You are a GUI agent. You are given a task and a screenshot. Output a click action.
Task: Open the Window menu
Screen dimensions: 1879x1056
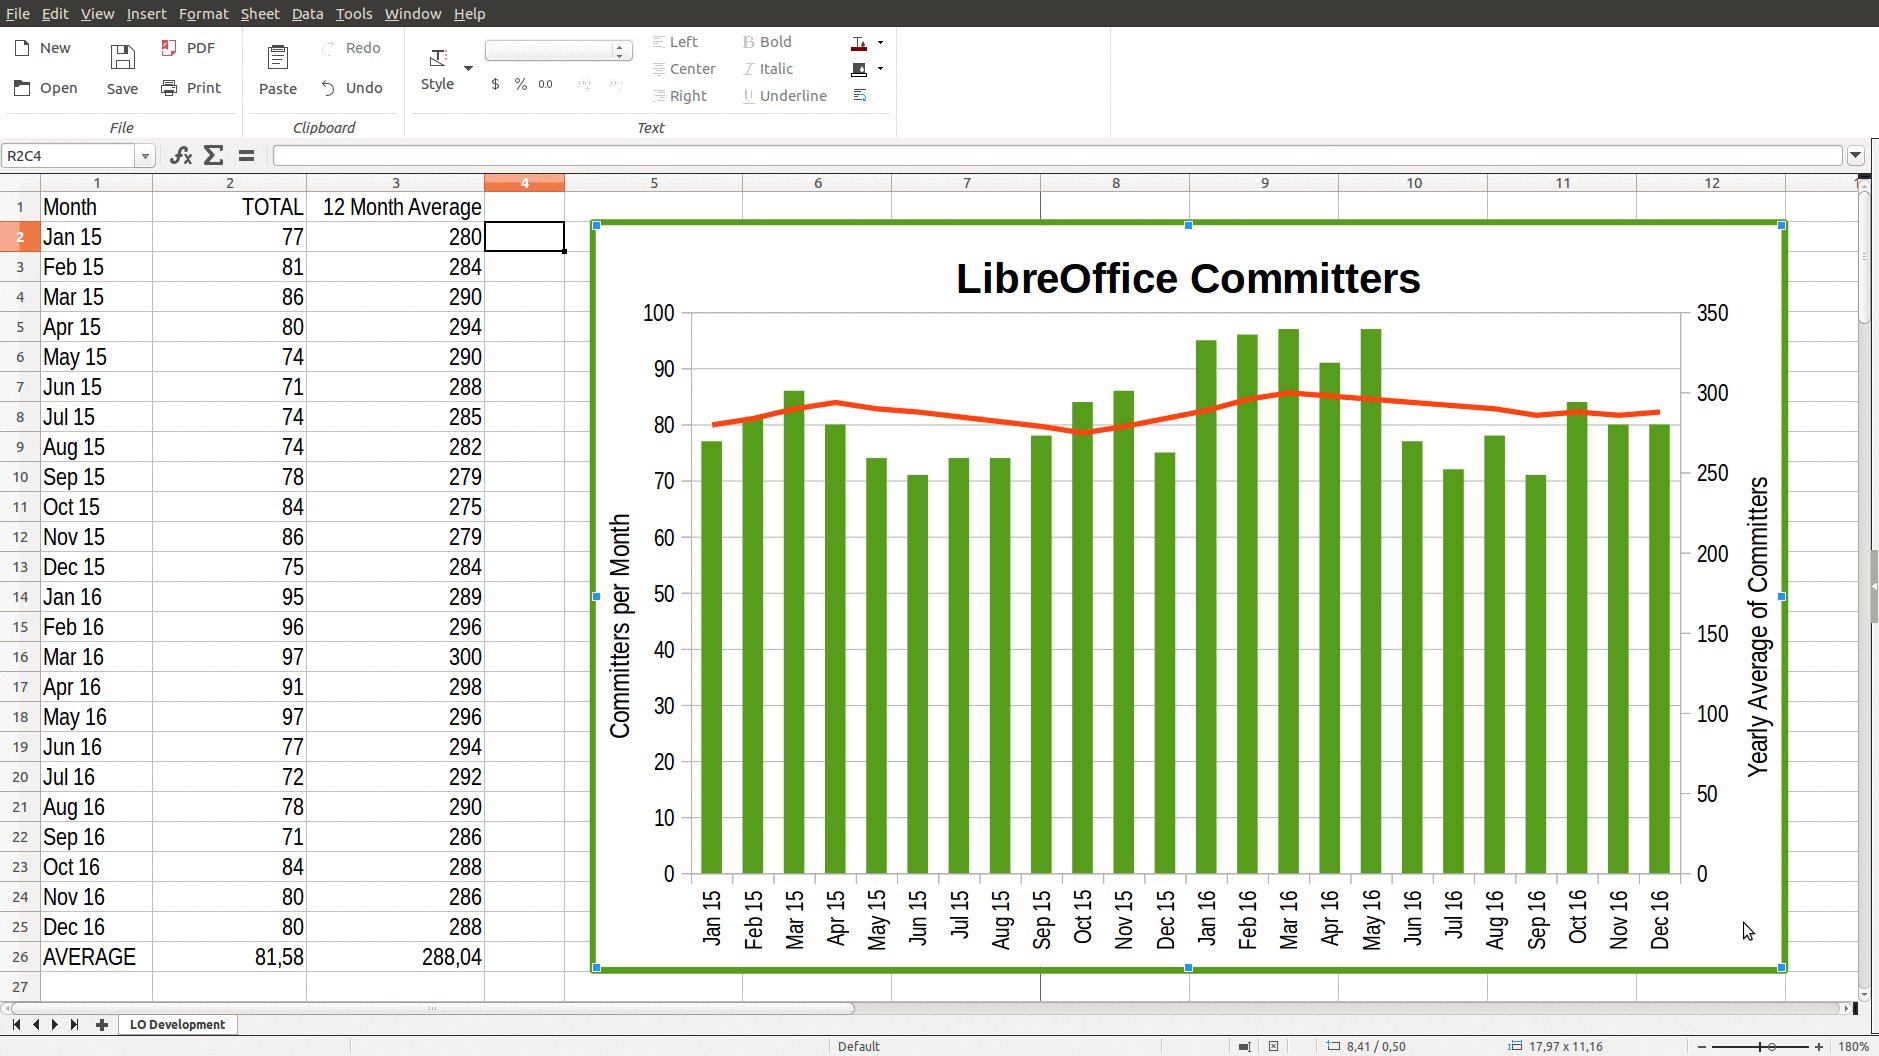413,13
